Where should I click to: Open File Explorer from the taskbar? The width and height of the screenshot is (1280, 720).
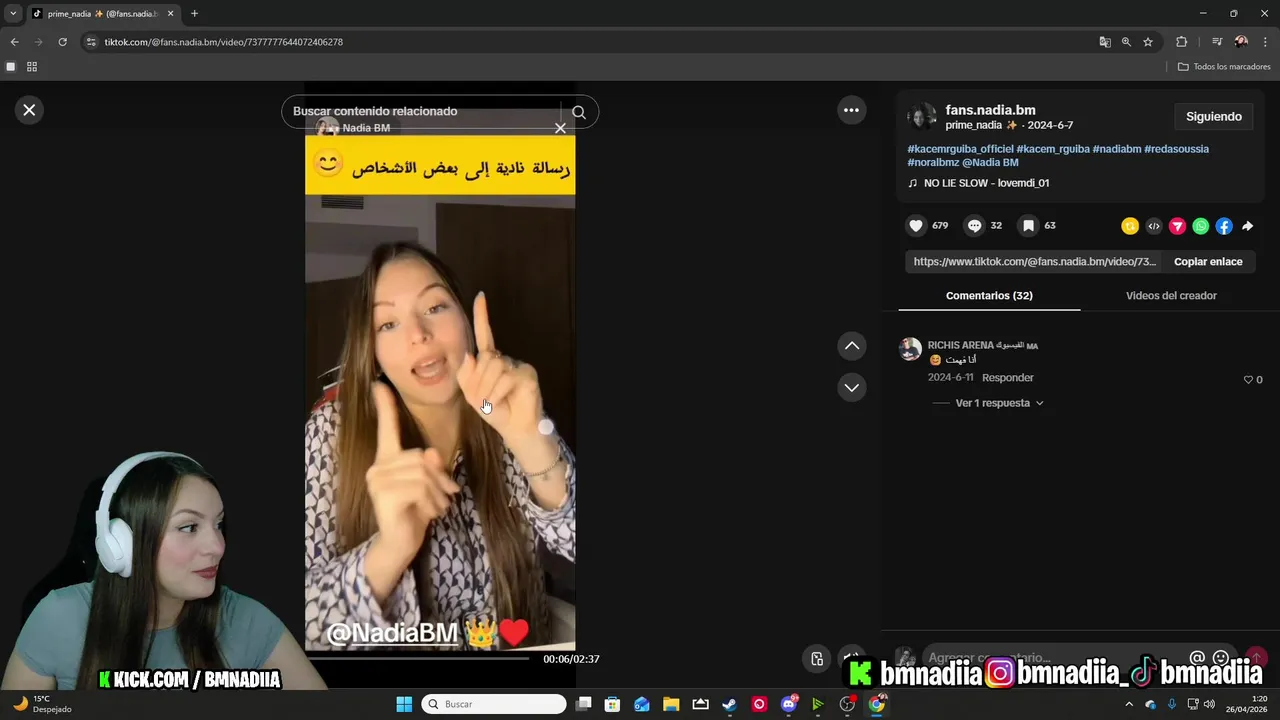click(671, 704)
